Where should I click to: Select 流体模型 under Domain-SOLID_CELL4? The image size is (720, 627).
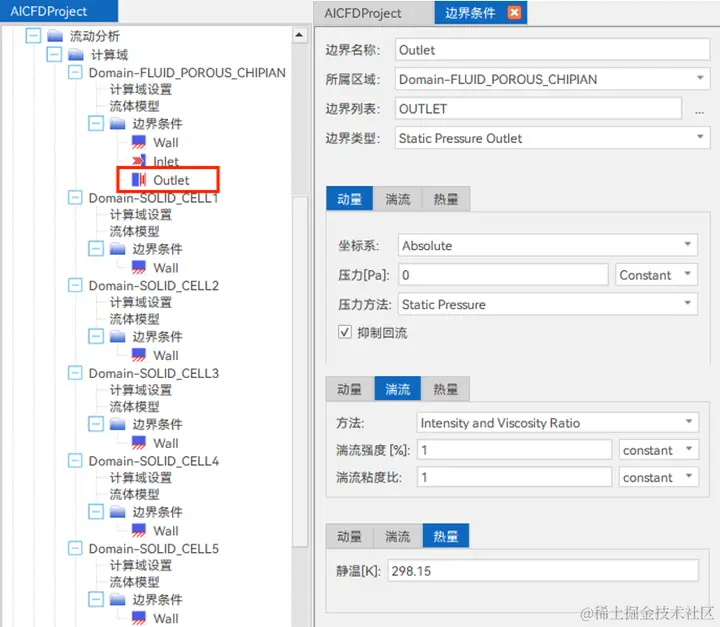(135, 494)
